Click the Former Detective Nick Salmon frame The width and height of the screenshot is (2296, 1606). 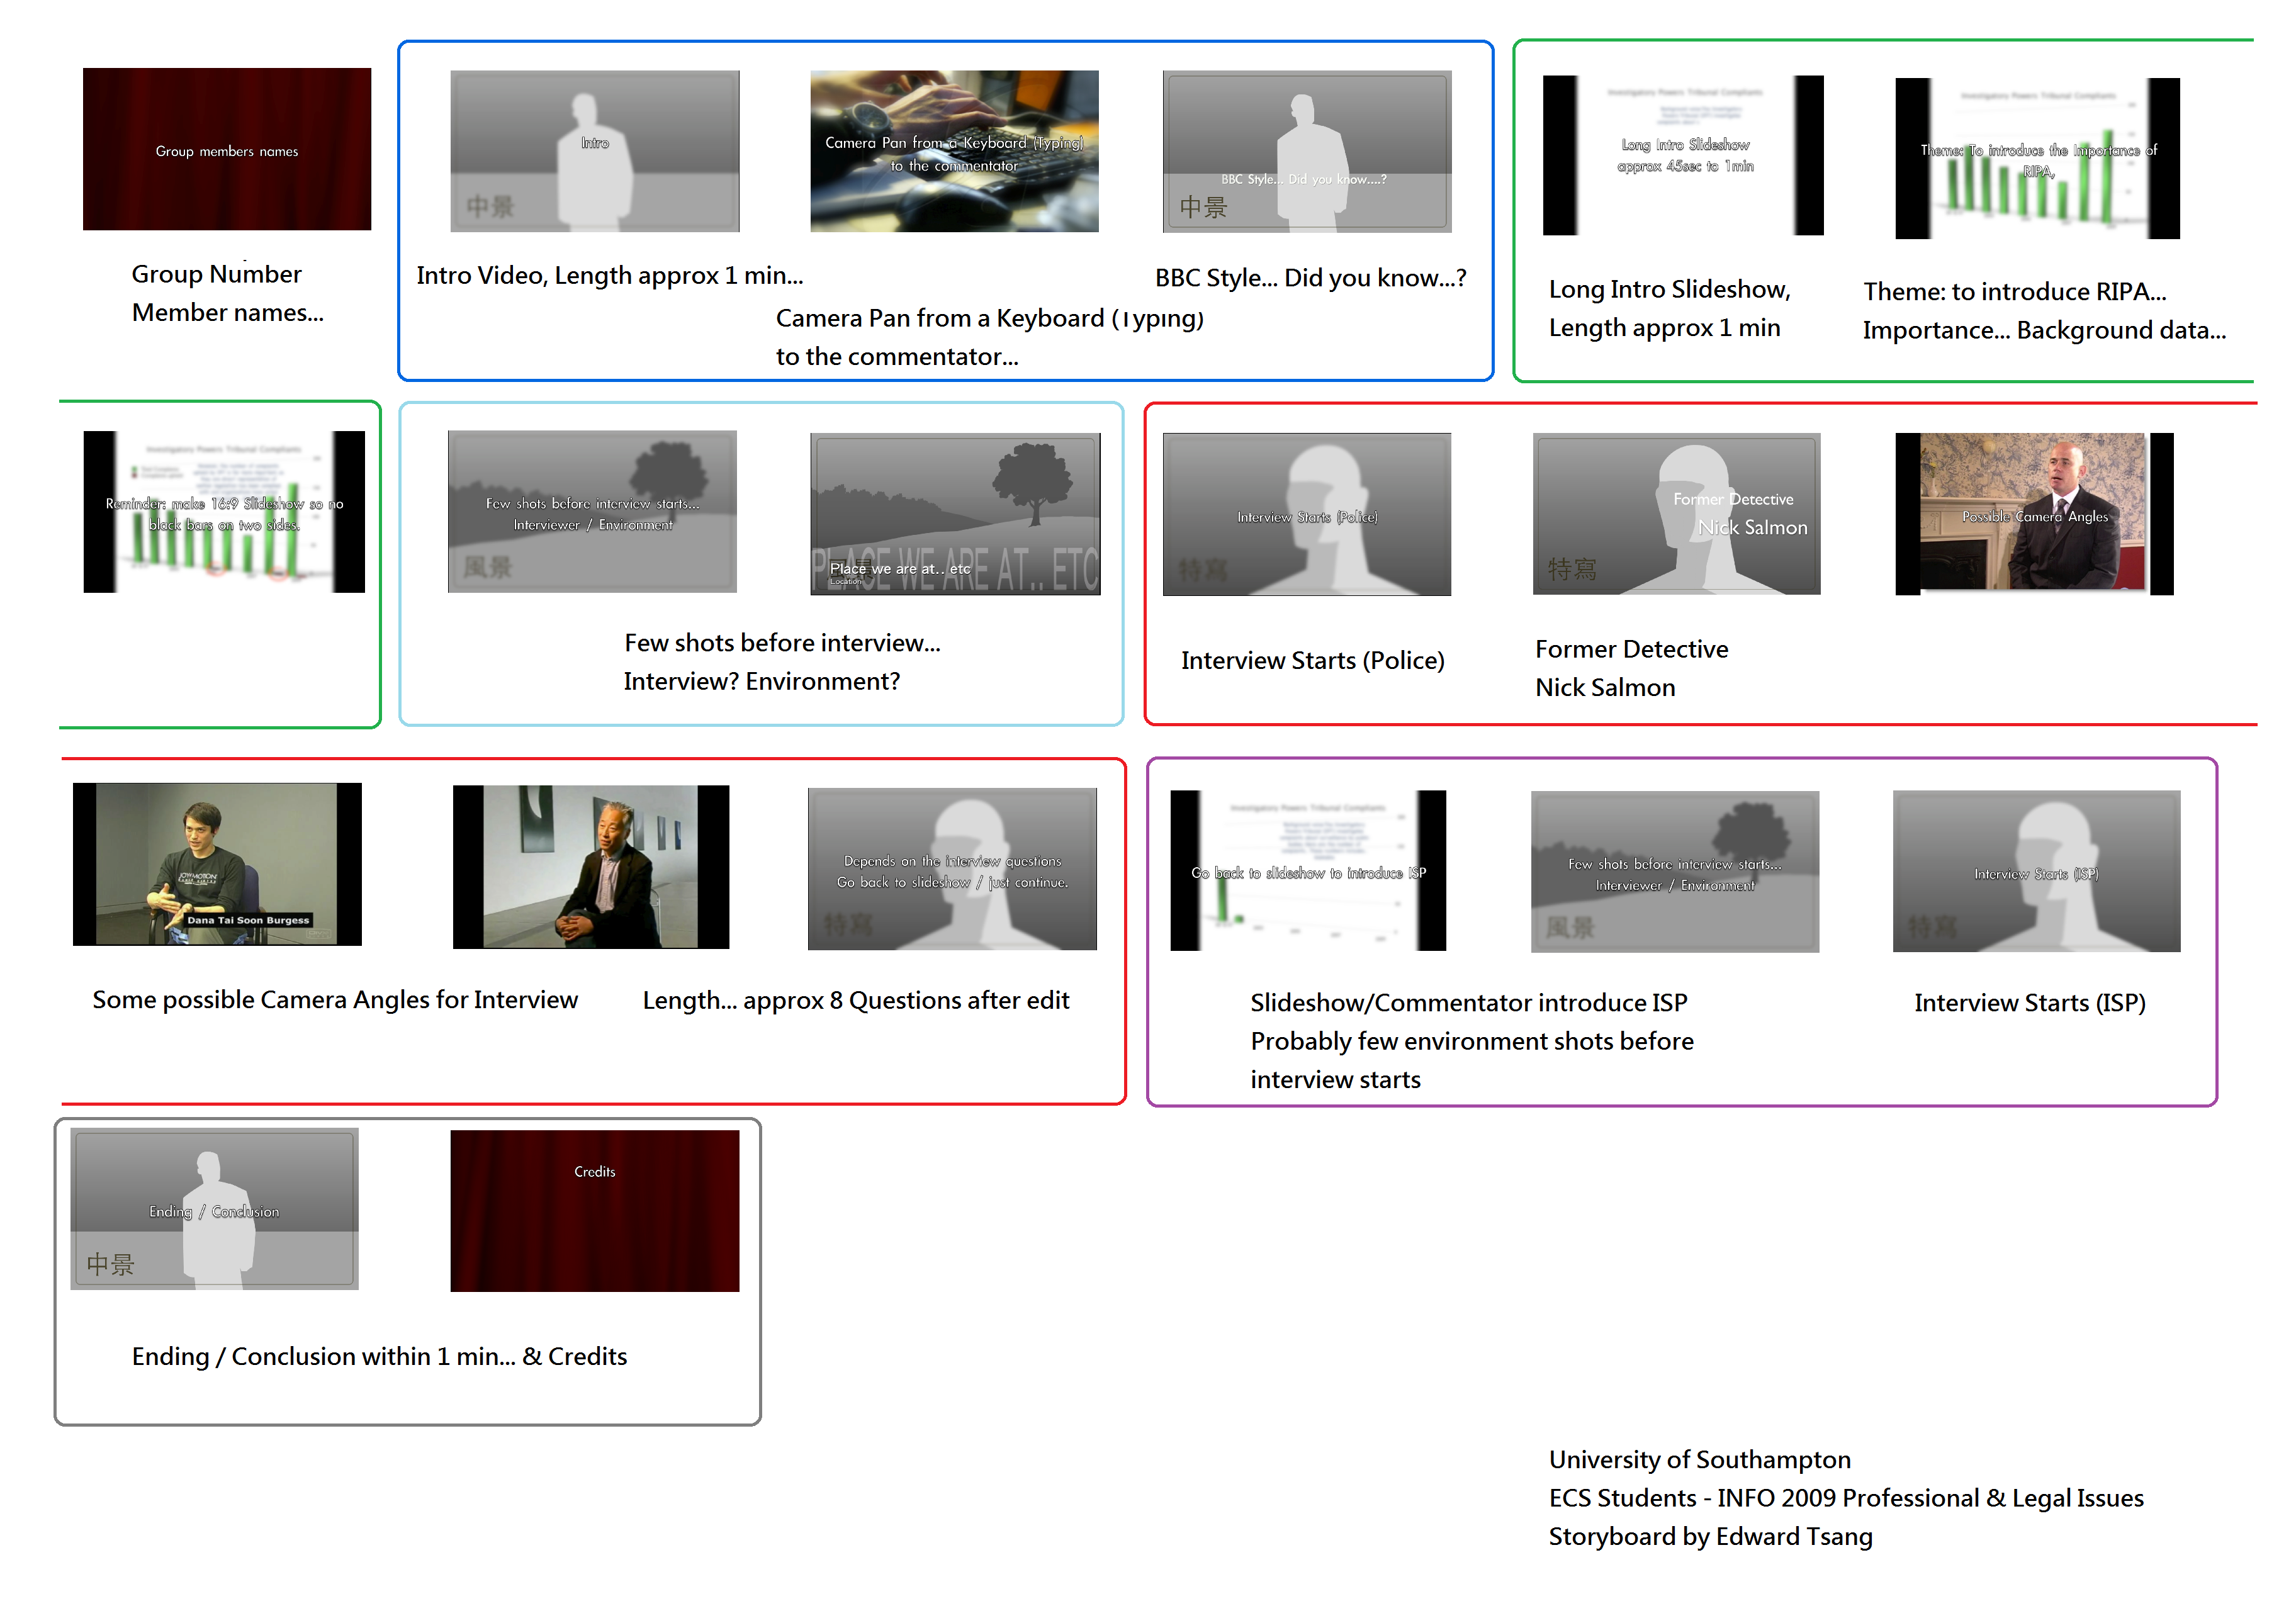pyautogui.click(x=1676, y=514)
